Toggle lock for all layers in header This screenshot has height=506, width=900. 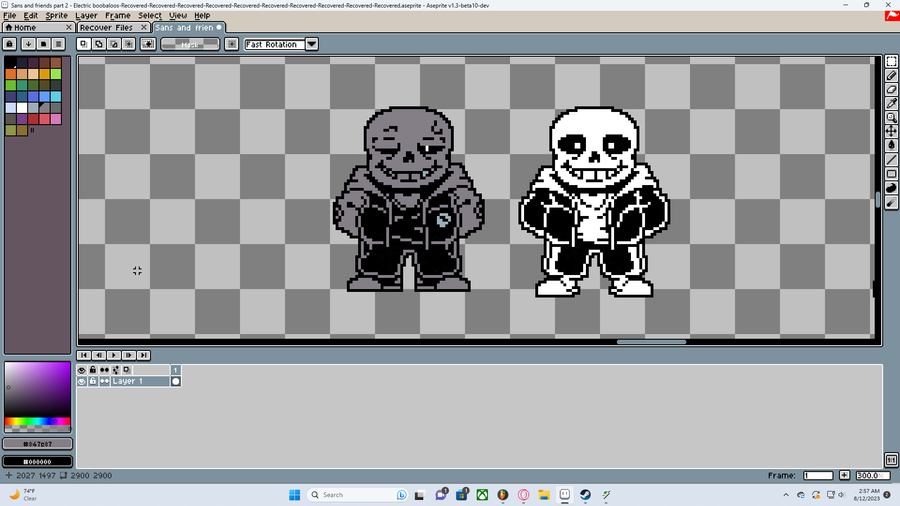[93, 370]
